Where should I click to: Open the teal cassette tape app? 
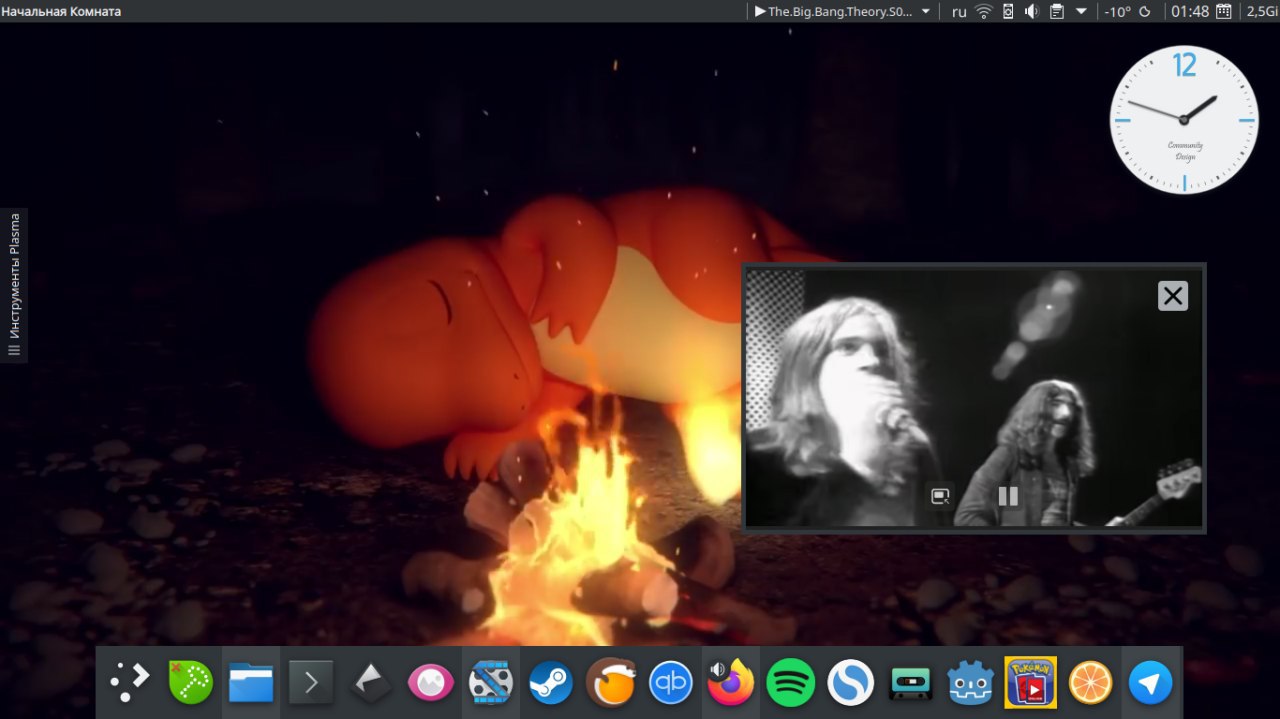(x=911, y=684)
